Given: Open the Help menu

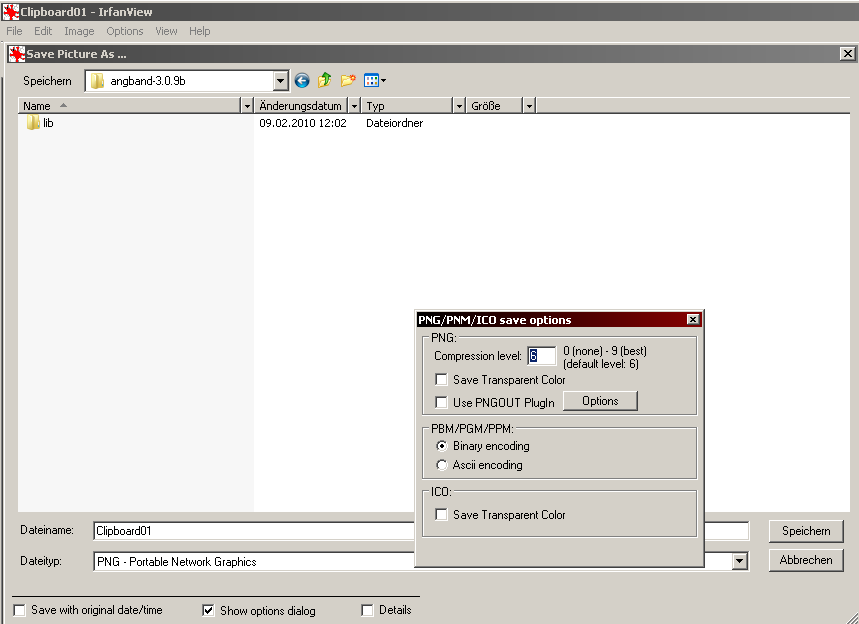Looking at the screenshot, I should pyautogui.click(x=199, y=31).
